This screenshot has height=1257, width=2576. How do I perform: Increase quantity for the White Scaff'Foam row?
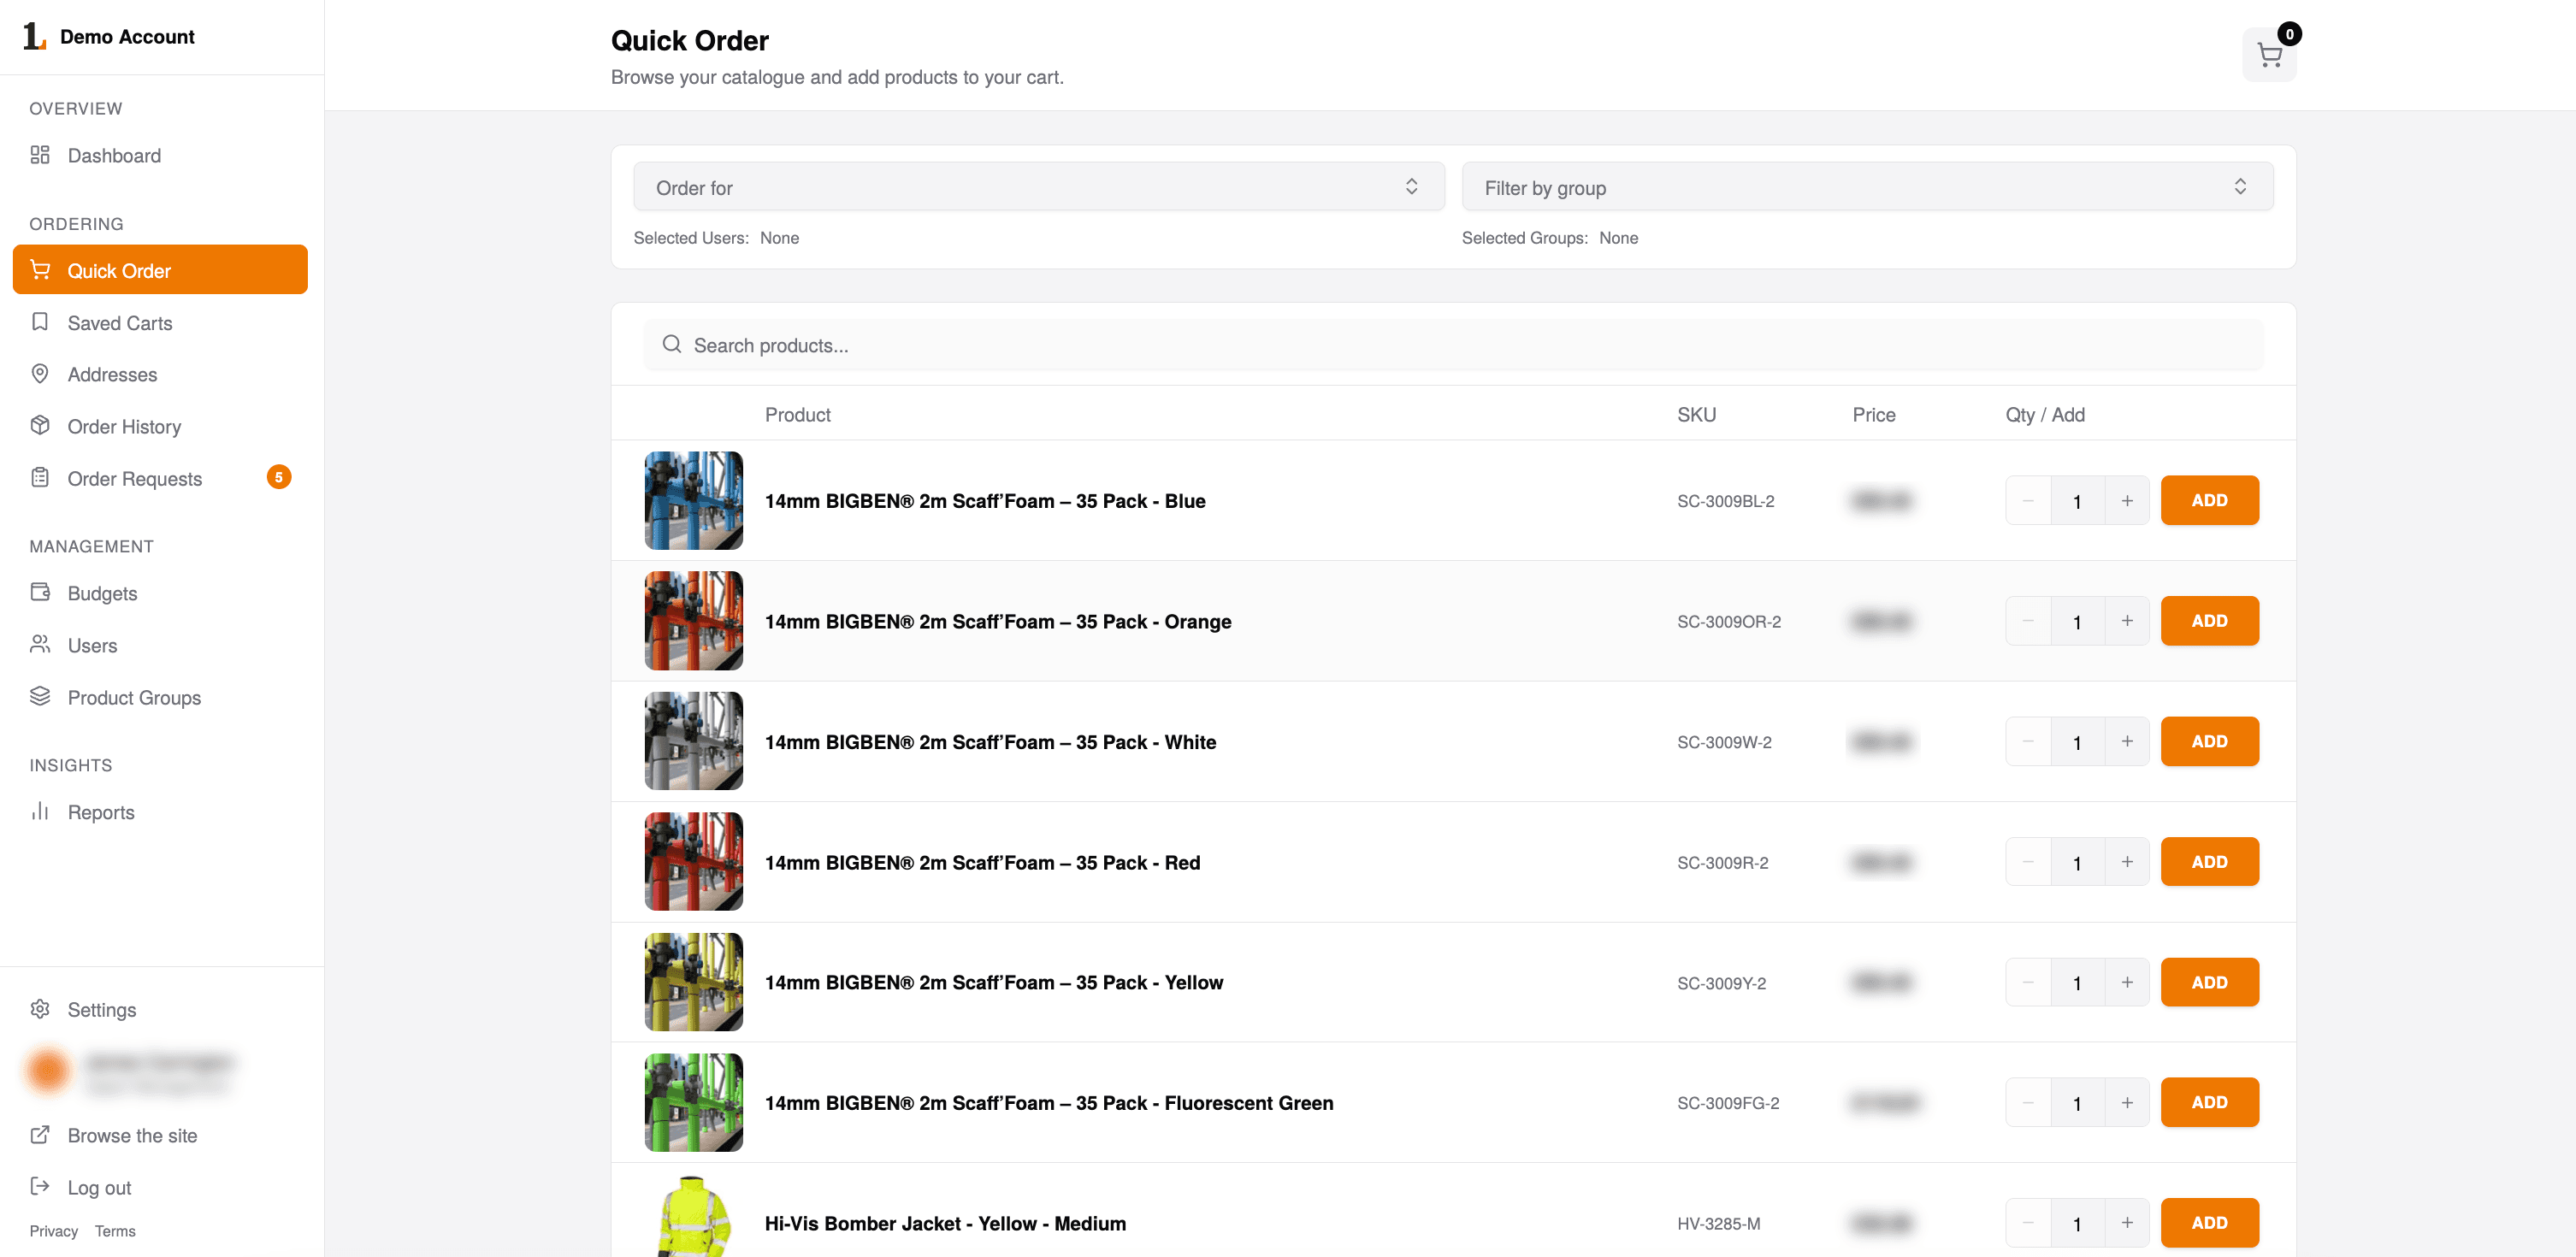pyautogui.click(x=2127, y=741)
